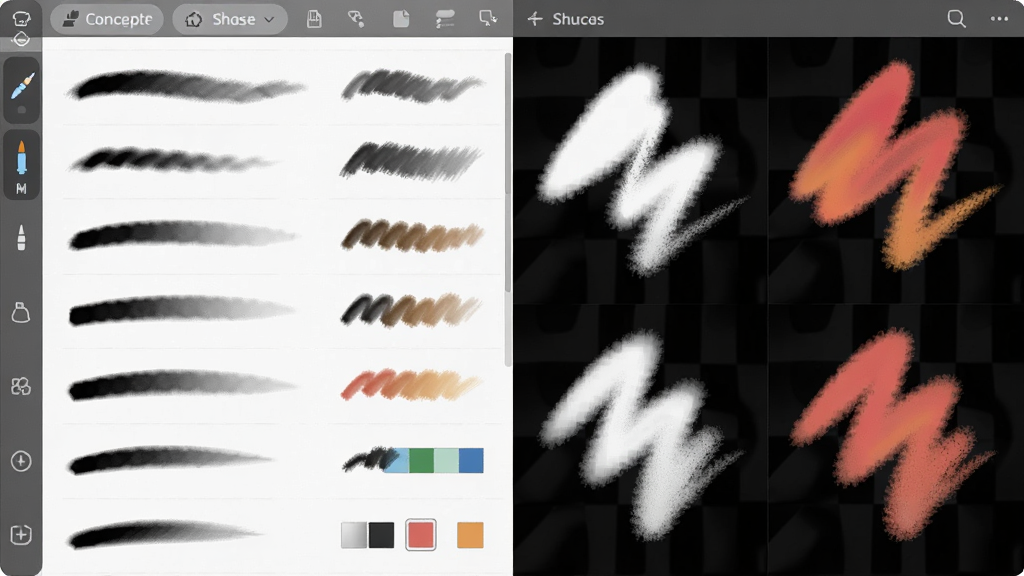This screenshot has height=576, width=1024.
Task: Choose the pale mint cell in the color strip
Action: click(x=447, y=460)
